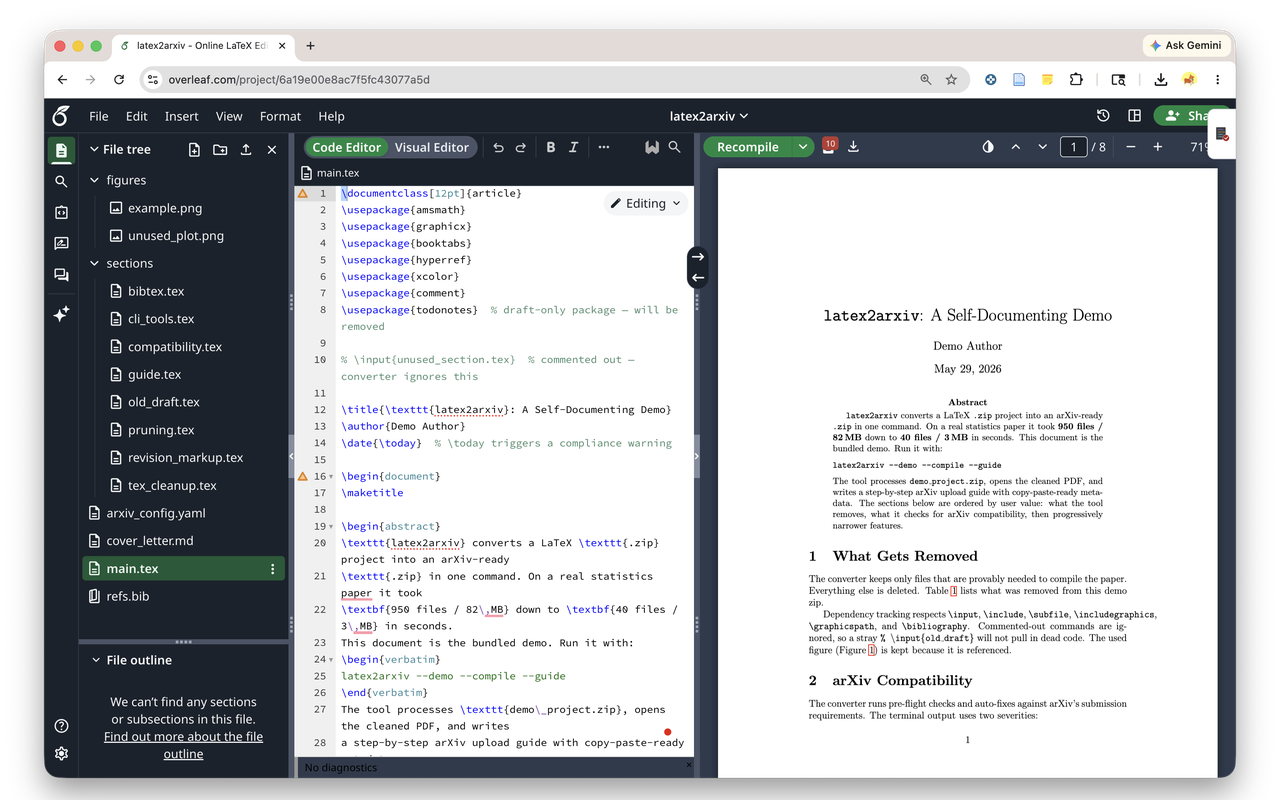
Task: Open the Insert menu
Action: click(182, 116)
